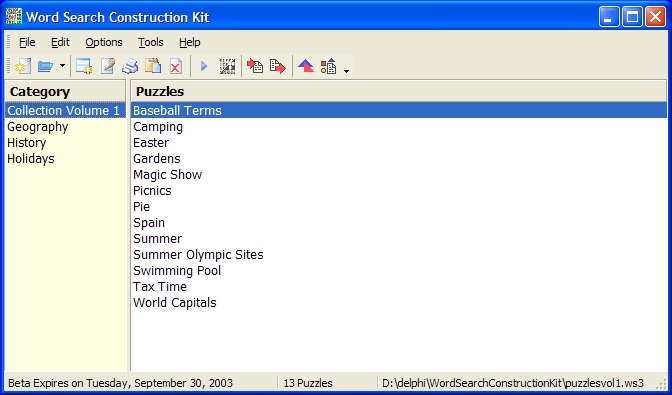Open the Options menu
672x395 pixels.
(x=104, y=42)
